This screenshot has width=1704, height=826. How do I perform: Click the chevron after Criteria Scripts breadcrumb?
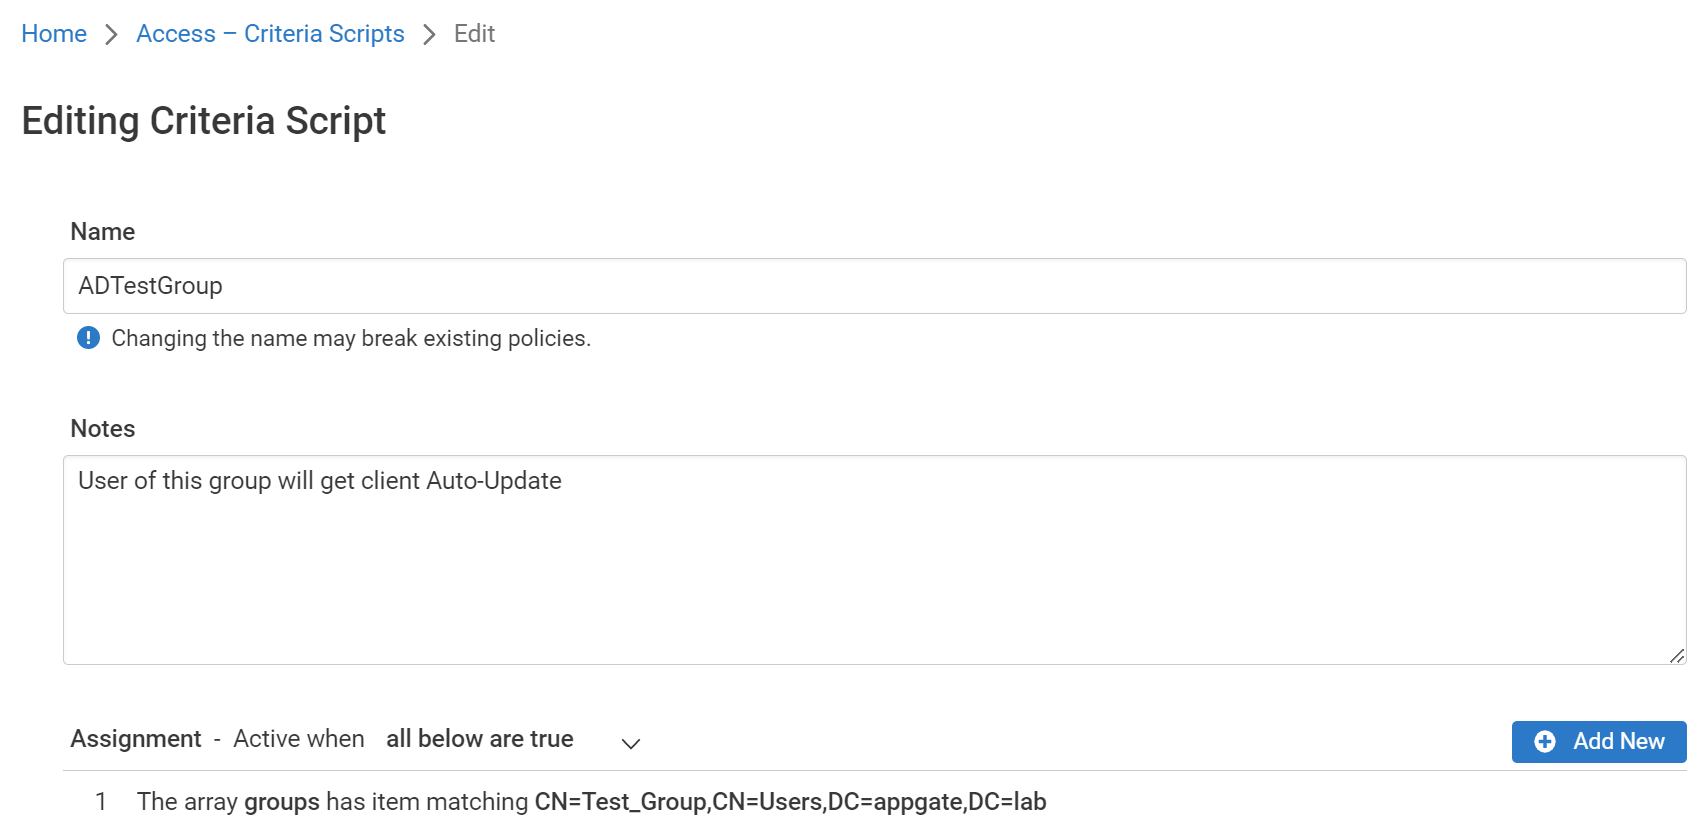(428, 33)
